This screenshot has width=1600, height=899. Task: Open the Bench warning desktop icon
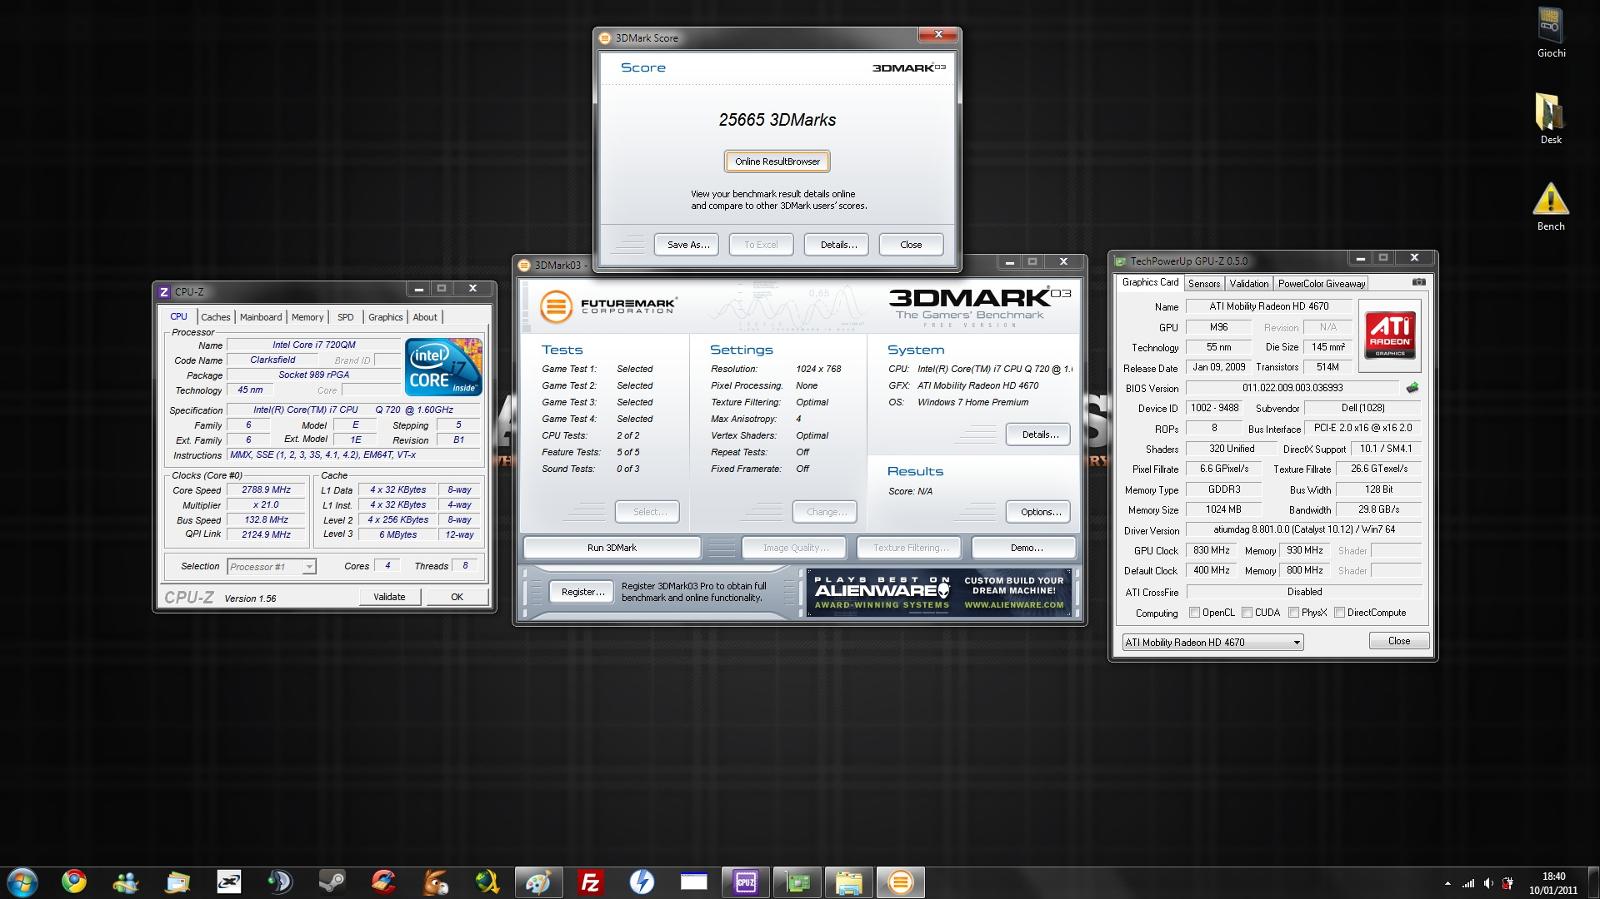coord(1551,206)
